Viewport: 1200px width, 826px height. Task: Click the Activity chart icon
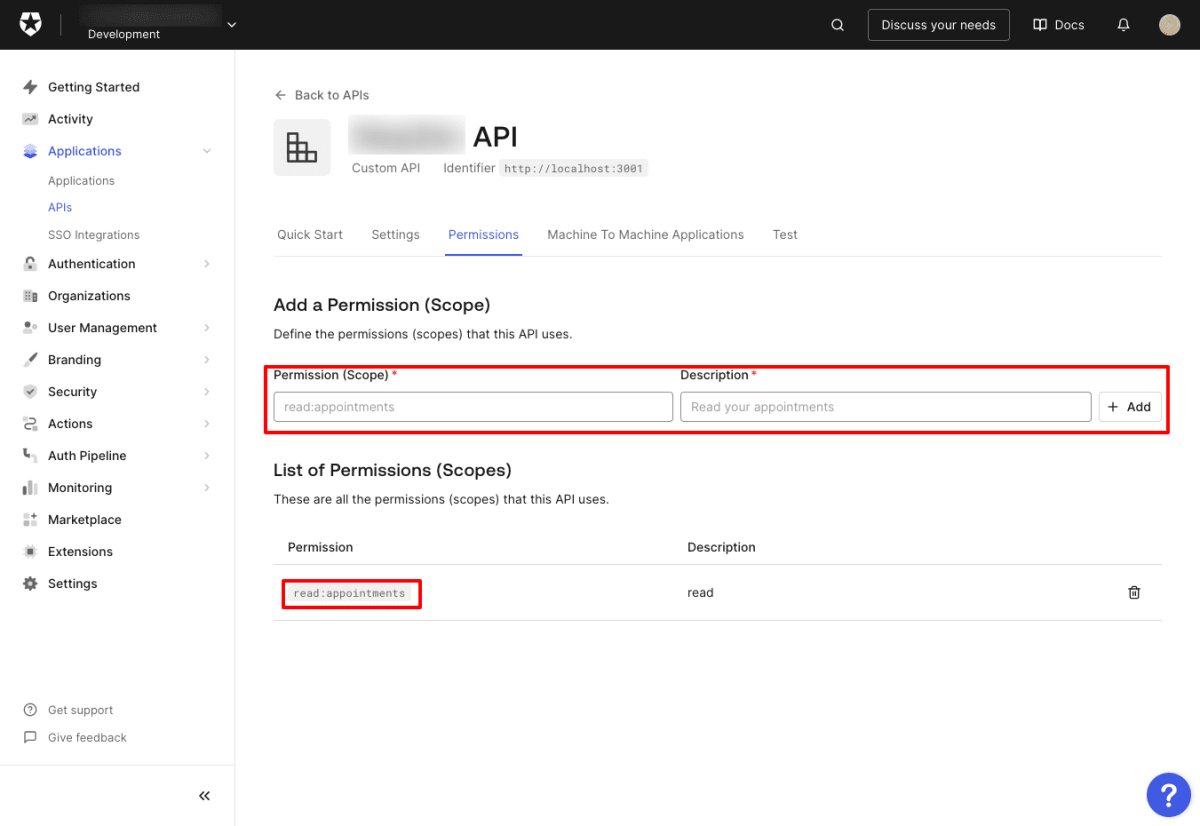(x=30, y=119)
